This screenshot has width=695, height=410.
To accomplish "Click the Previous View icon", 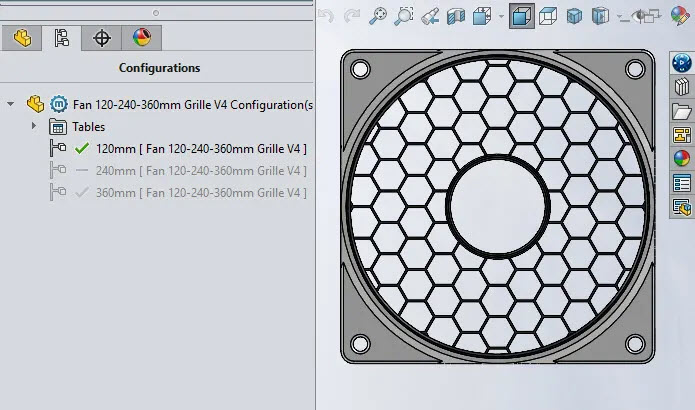I will pyautogui.click(x=429, y=16).
